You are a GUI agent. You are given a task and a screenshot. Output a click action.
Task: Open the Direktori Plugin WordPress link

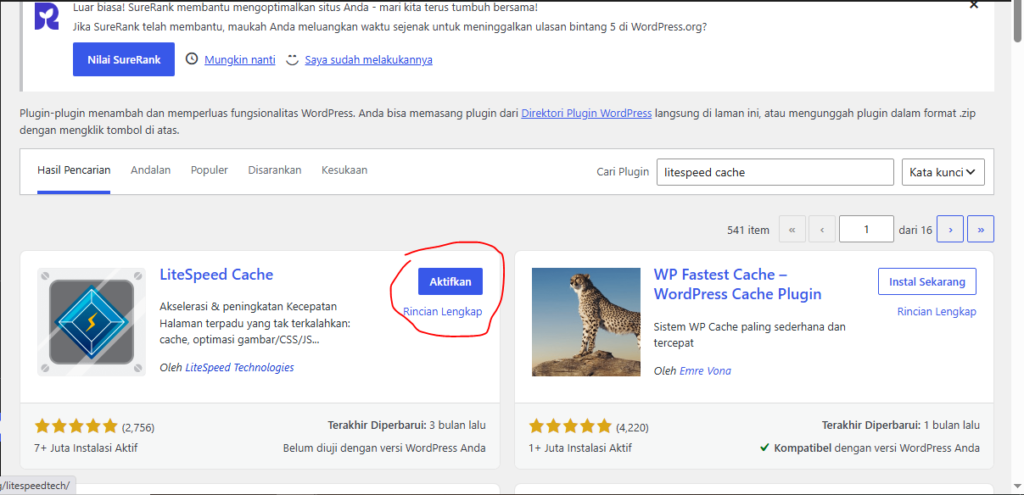point(586,113)
